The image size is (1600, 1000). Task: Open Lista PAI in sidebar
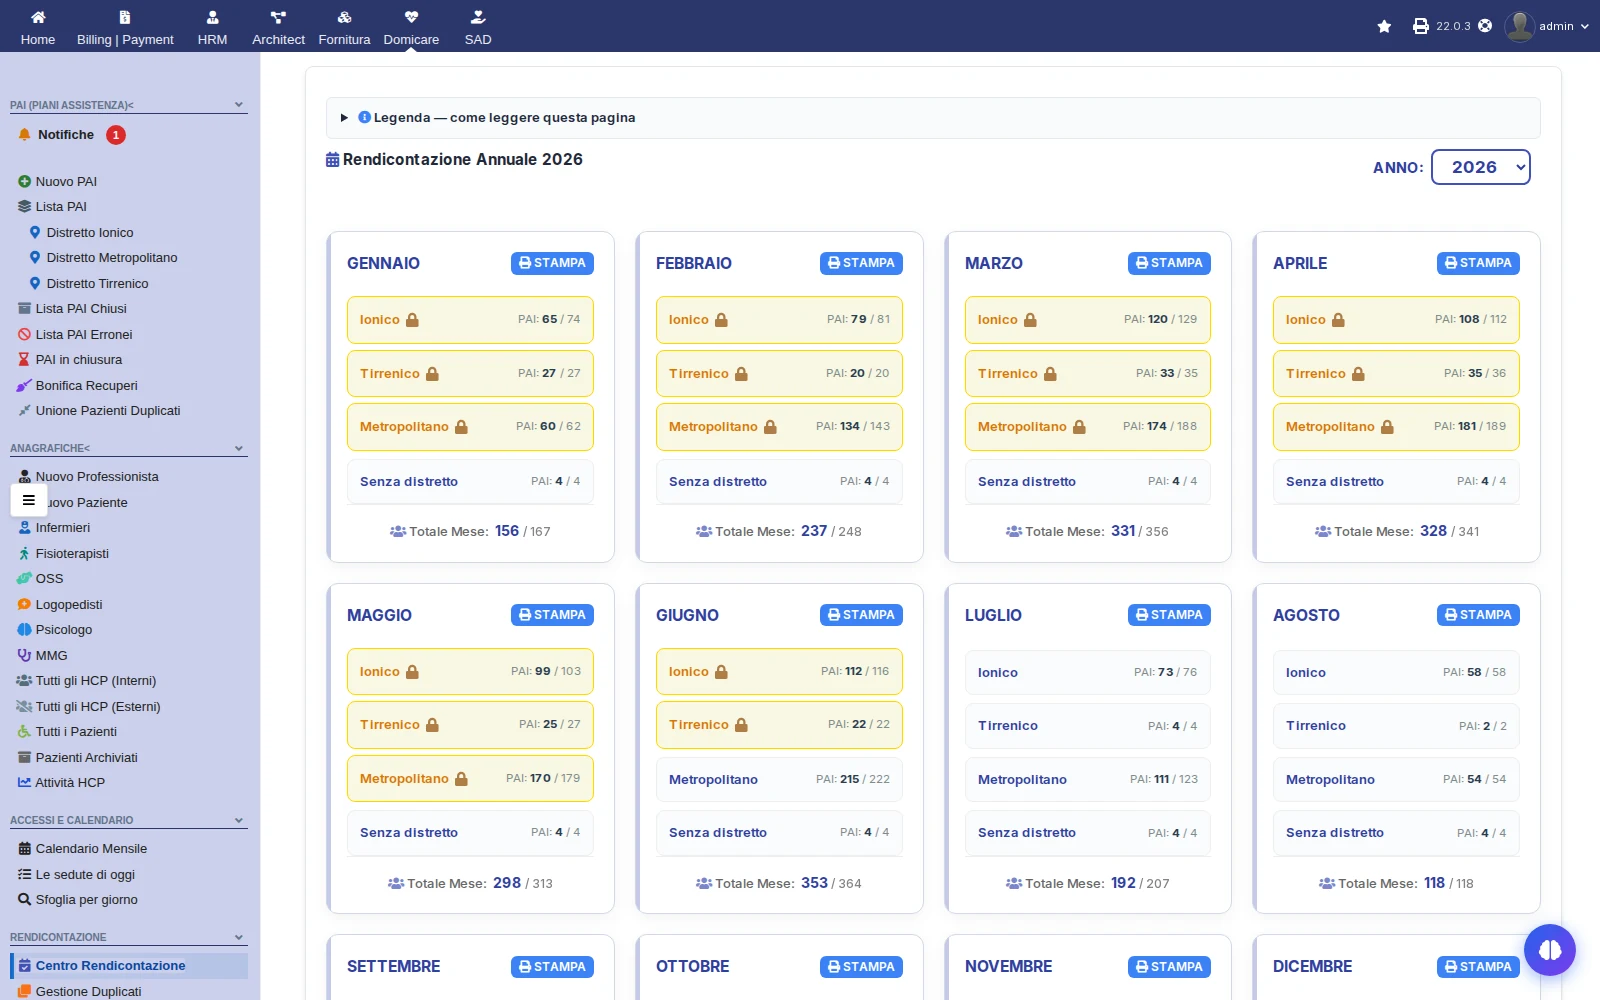pyautogui.click(x=61, y=207)
